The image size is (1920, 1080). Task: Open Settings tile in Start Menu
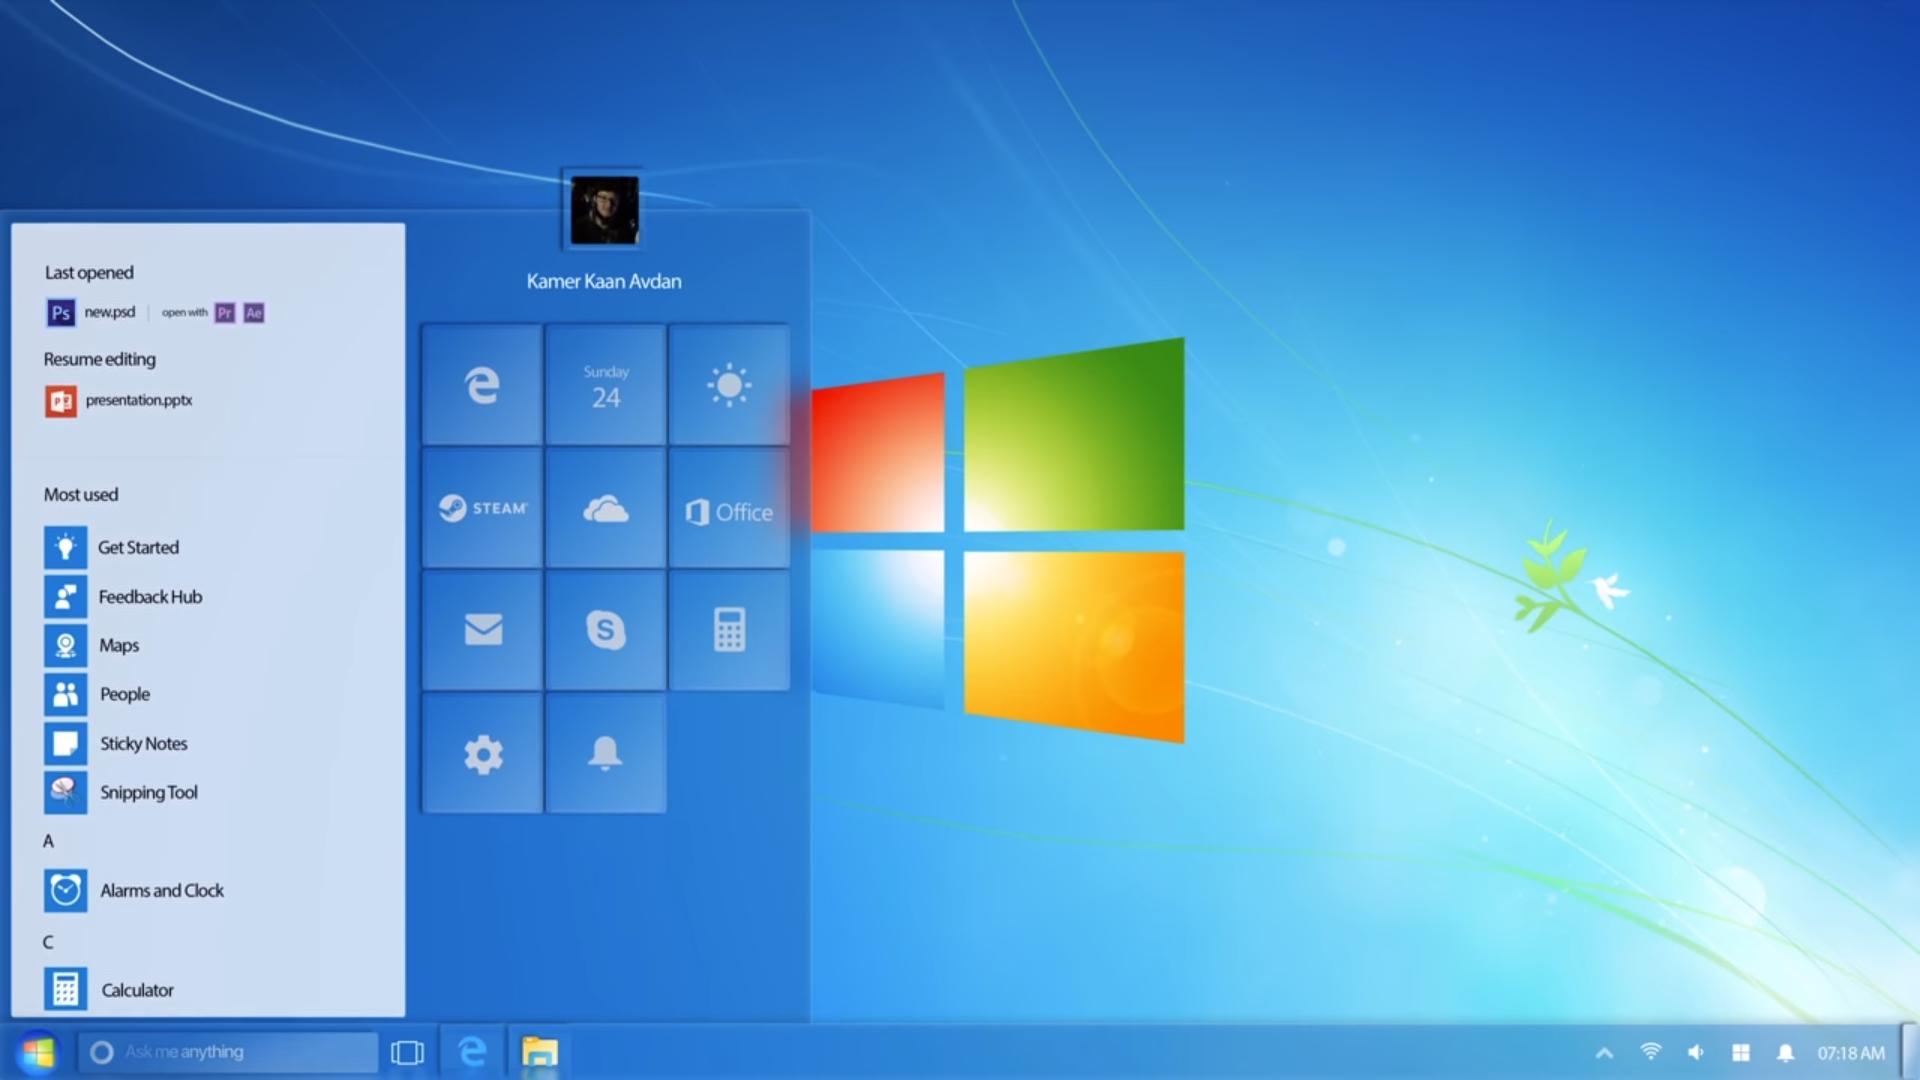(483, 753)
